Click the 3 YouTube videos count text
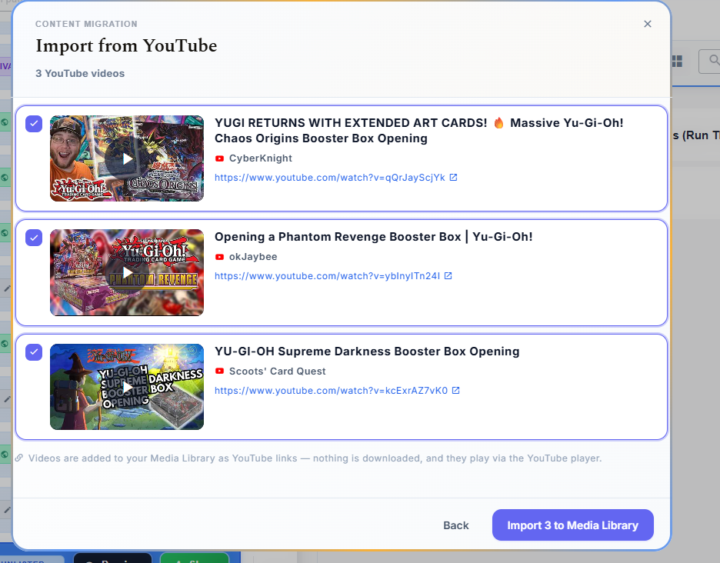 click(80, 73)
